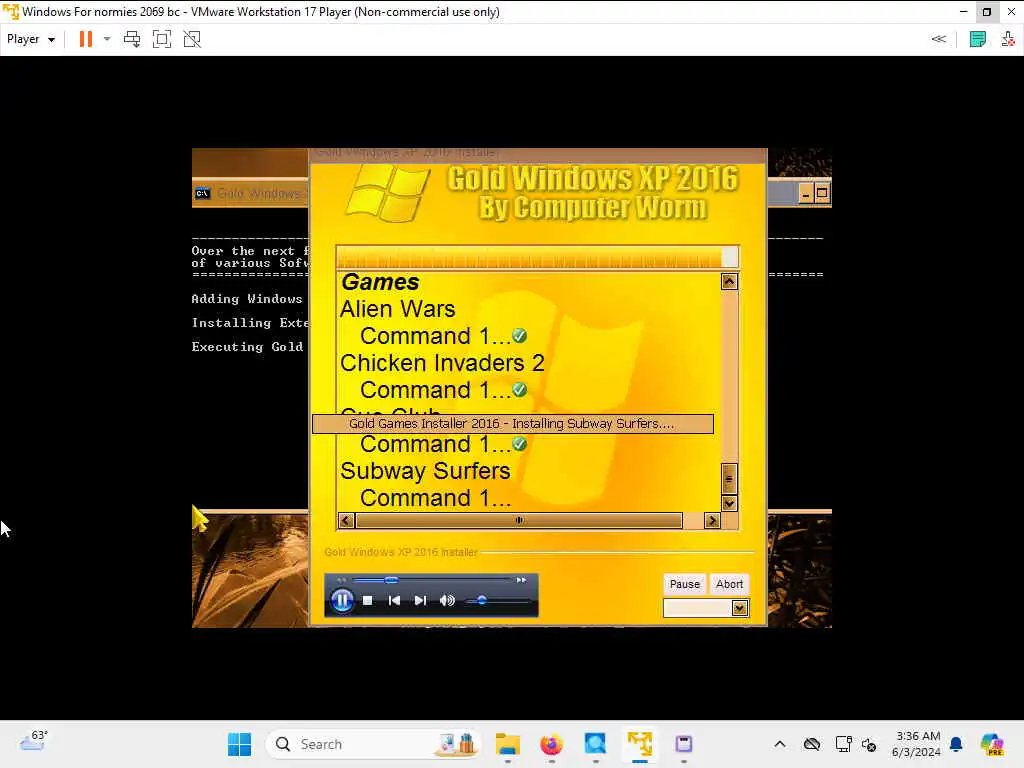
Task: Expand the power options arrow beside the pause icon
Action: tap(107, 39)
